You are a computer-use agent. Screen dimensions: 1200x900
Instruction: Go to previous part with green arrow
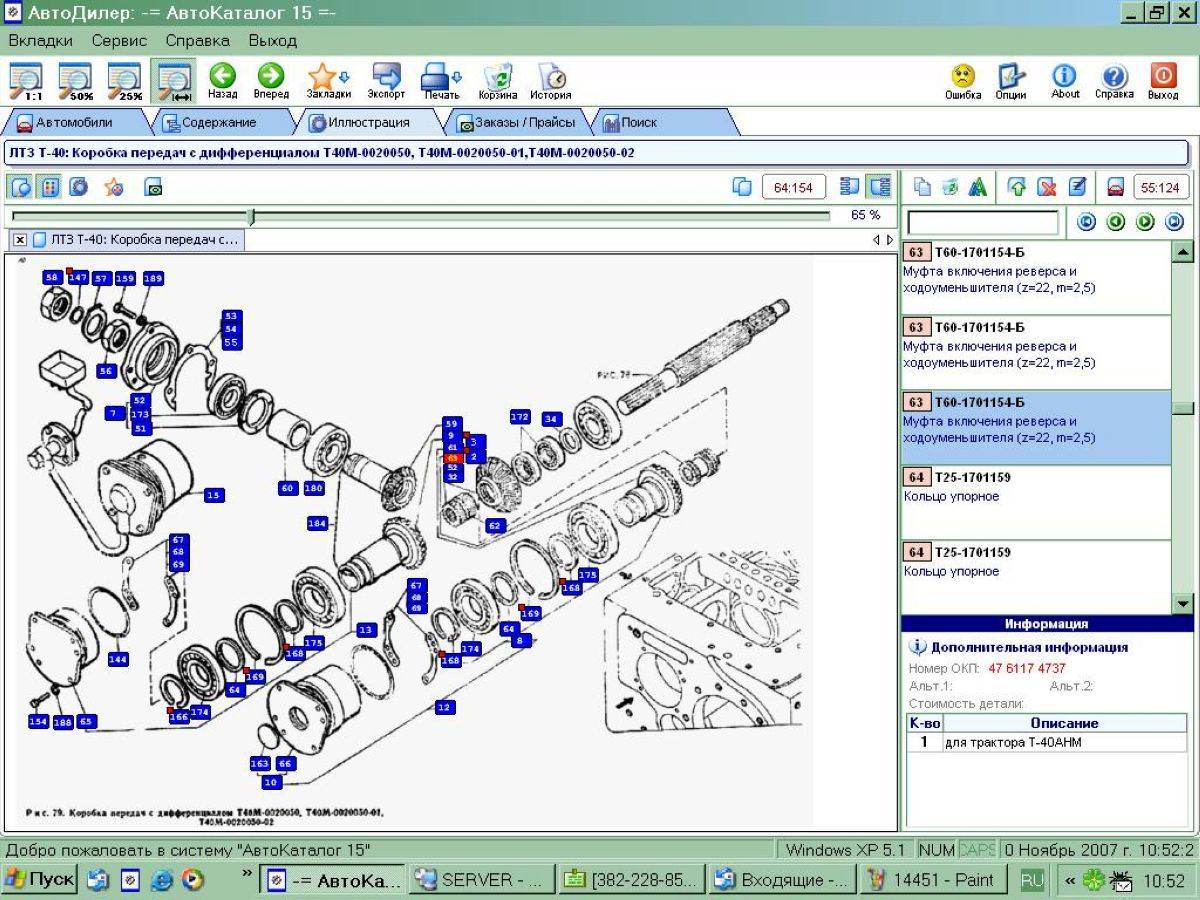pos(1116,222)
